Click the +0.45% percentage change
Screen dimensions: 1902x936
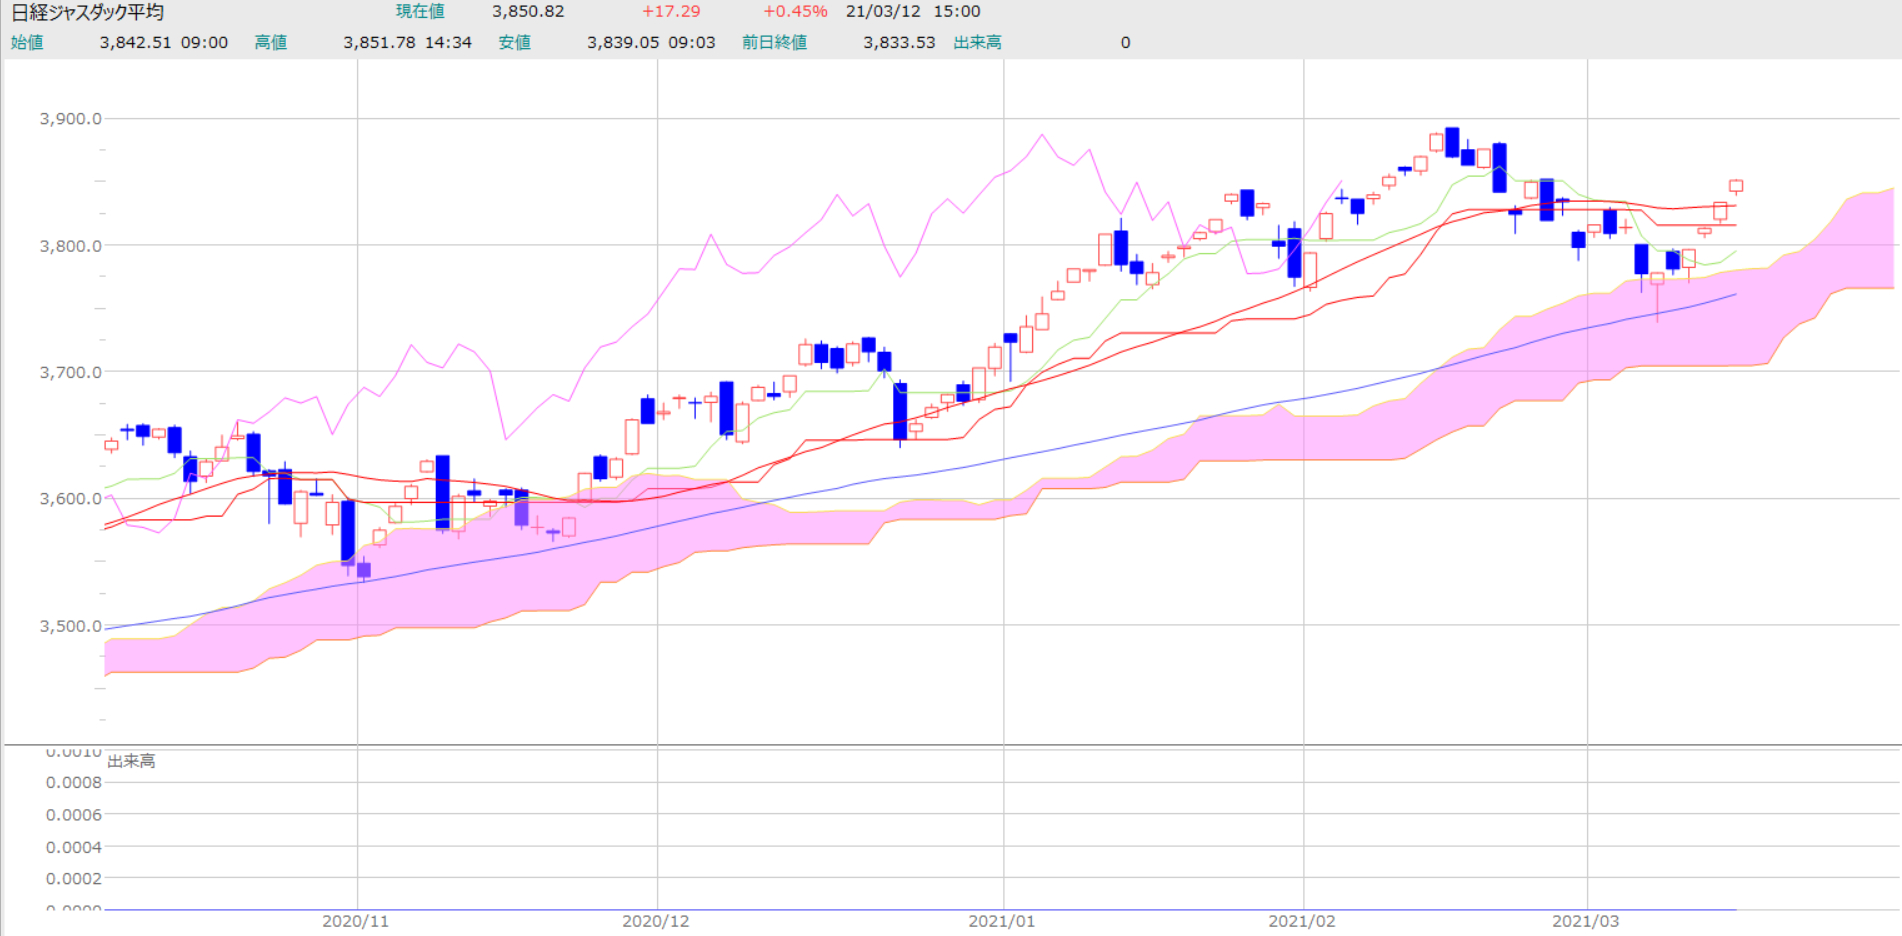[x=795, y=12]
